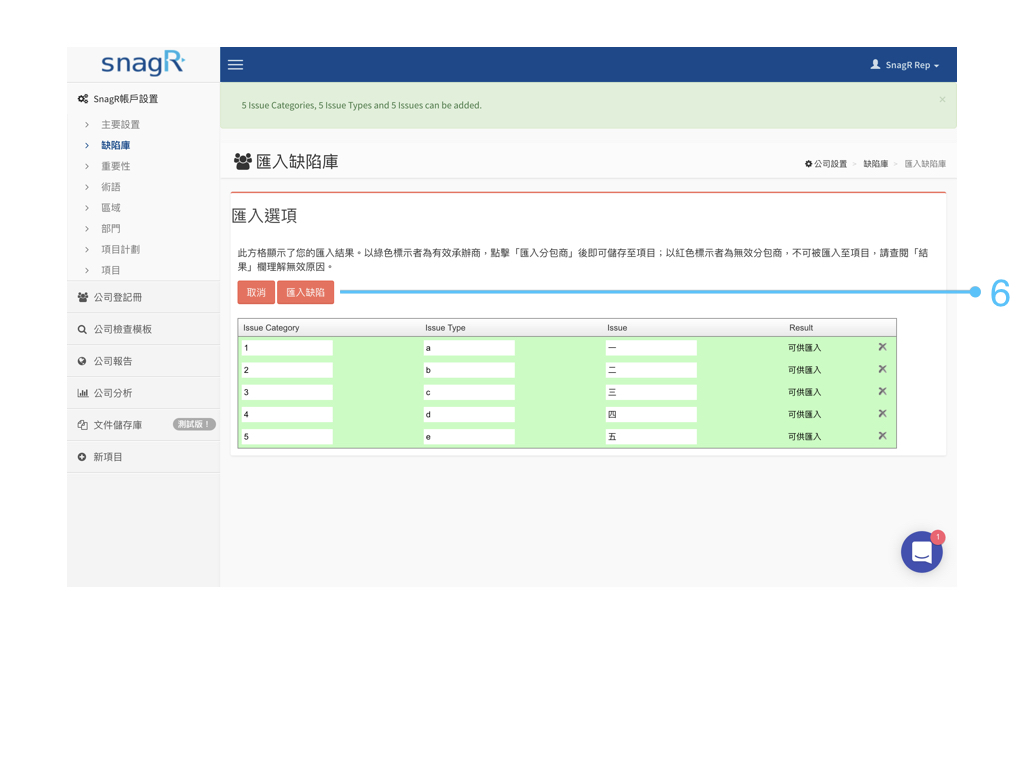Click the 公司分析 chart icon
This screenshot has width=1024, height=768.
[x=83, y=393]
